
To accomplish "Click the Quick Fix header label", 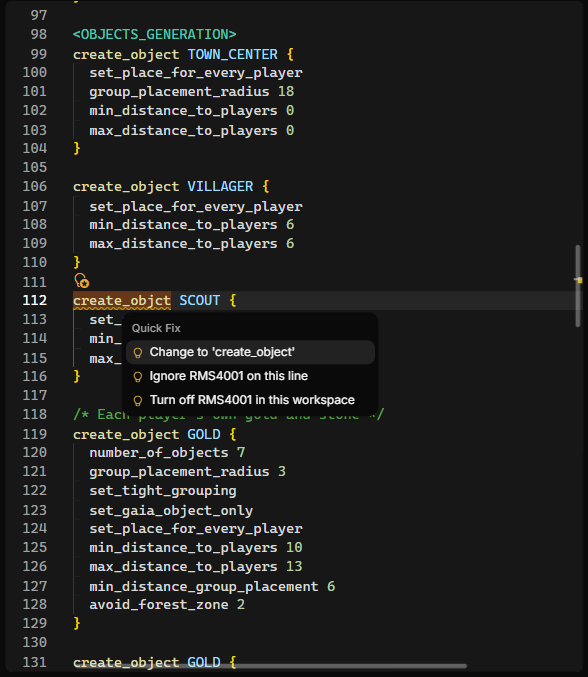I will coord(156,329).
